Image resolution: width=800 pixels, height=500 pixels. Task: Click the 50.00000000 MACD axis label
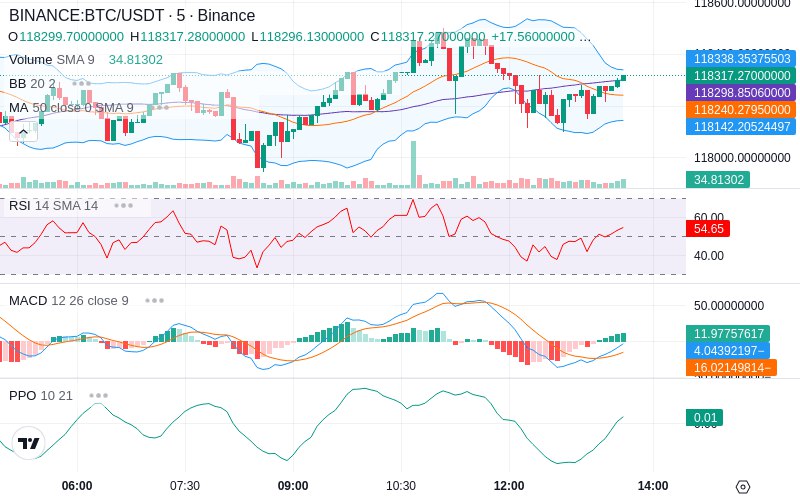729,306
